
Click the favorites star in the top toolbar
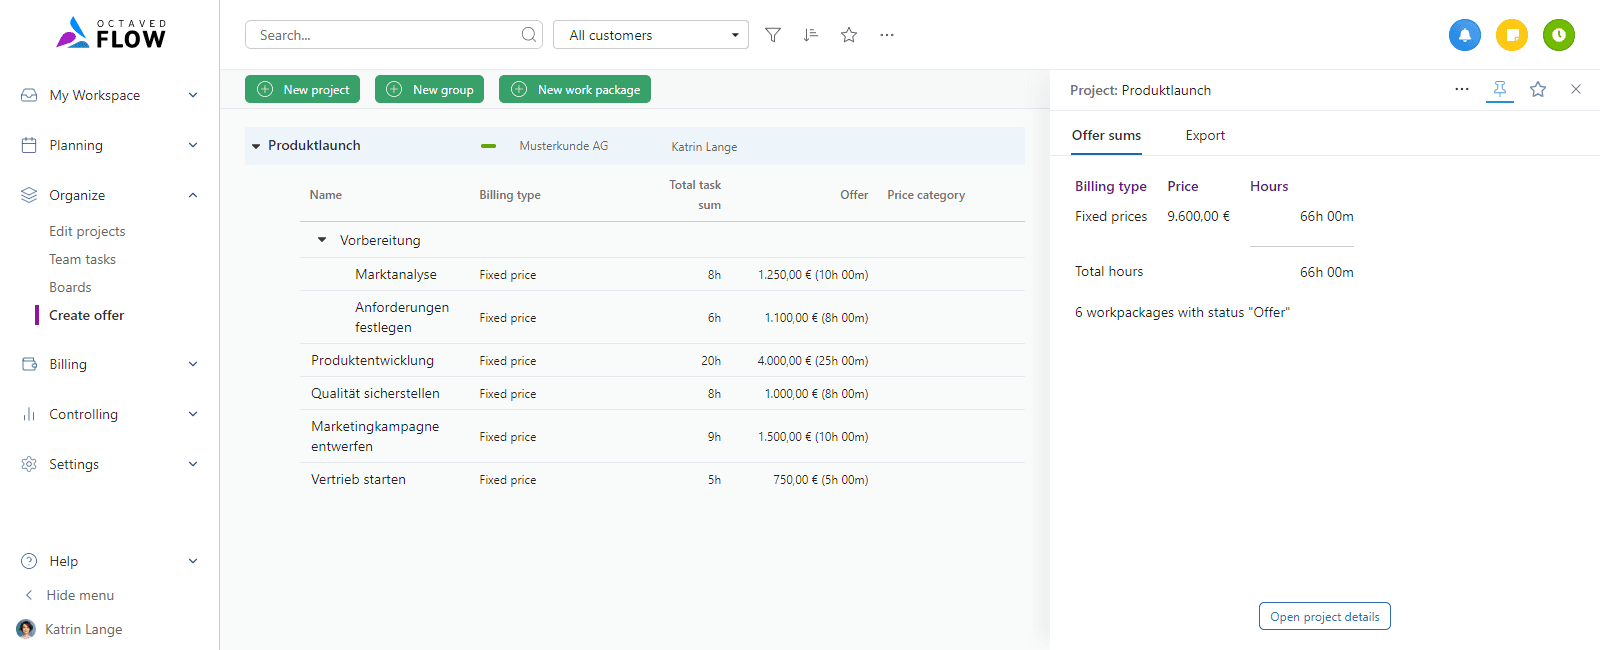(849, 35)
